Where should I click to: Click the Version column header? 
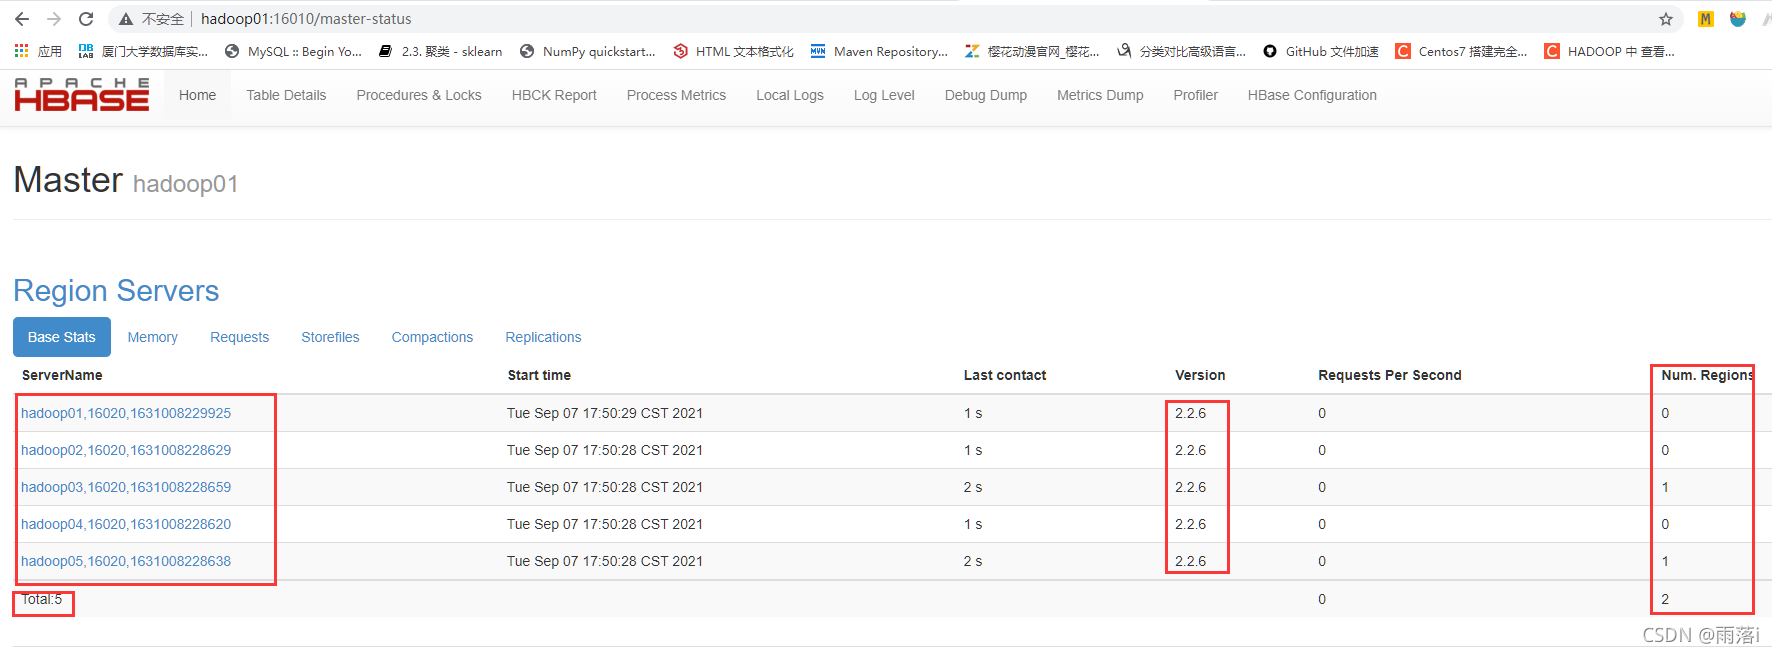click(x=1200, y=375)
